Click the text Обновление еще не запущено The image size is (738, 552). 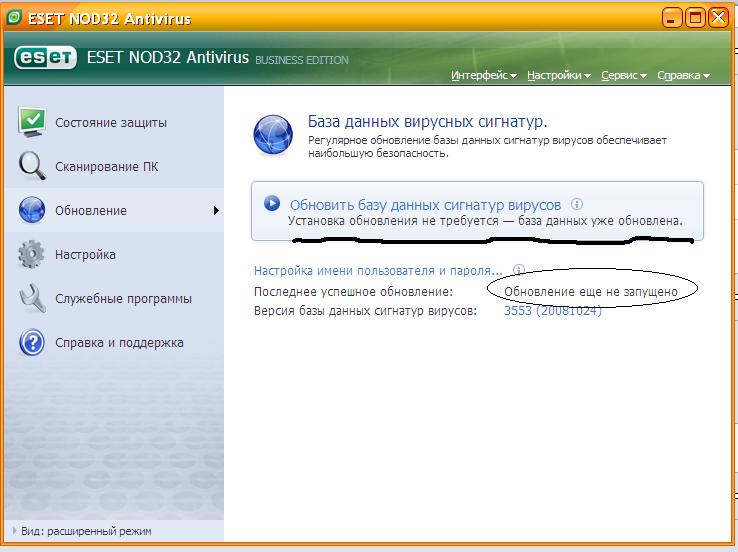[x=591, y=292]
